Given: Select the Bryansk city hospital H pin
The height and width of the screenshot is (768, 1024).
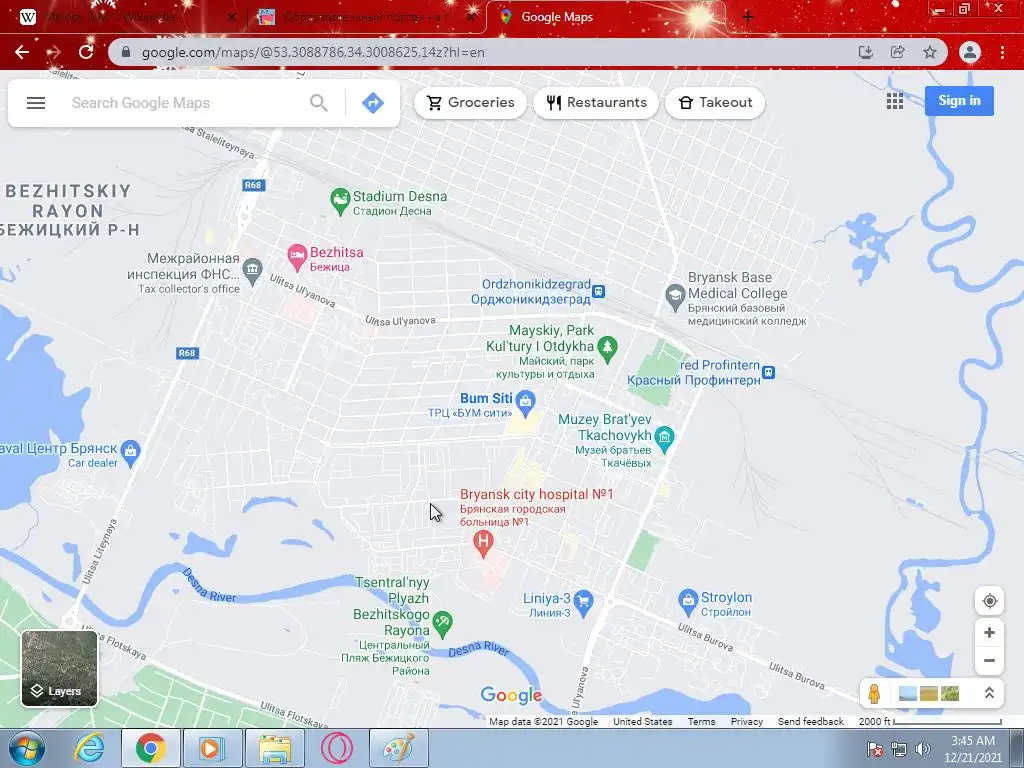Looking at the screenshot, I should coord(483,543).
